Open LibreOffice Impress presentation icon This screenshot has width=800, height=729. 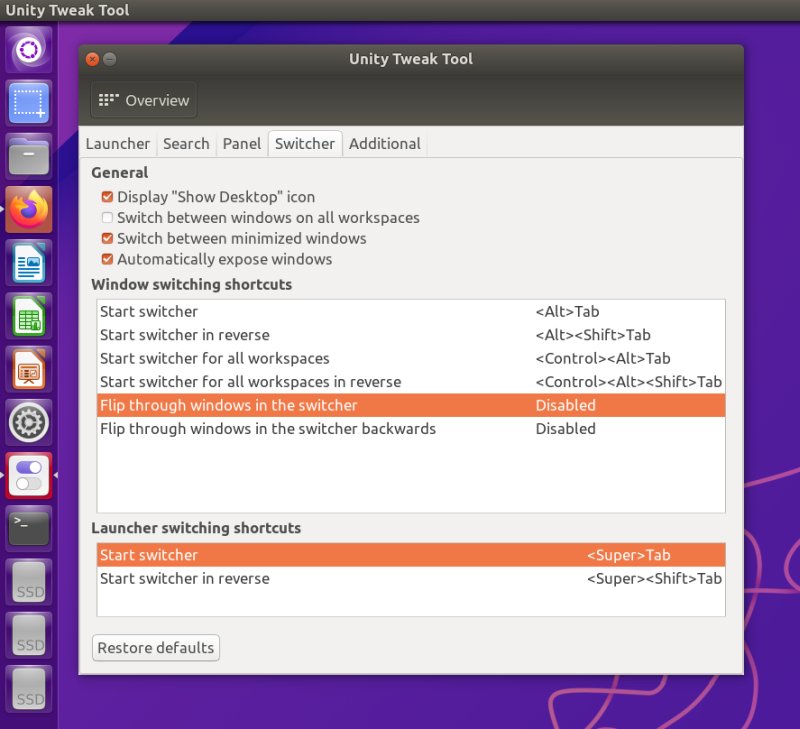point(29,371)
